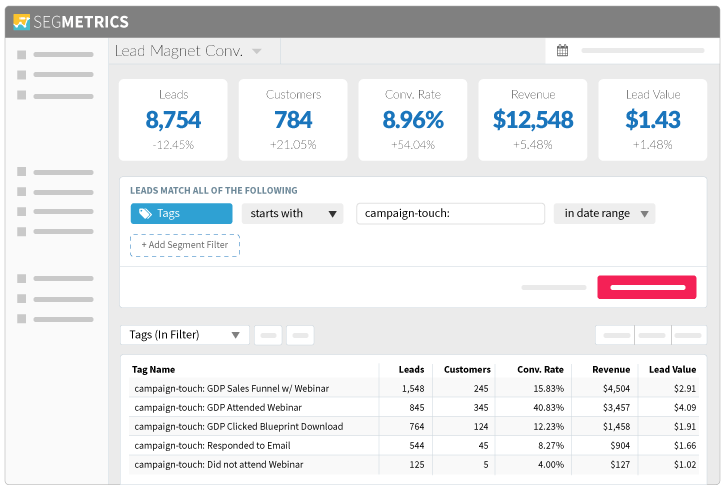Sort by Lead Value column header in table

point(672,369)
